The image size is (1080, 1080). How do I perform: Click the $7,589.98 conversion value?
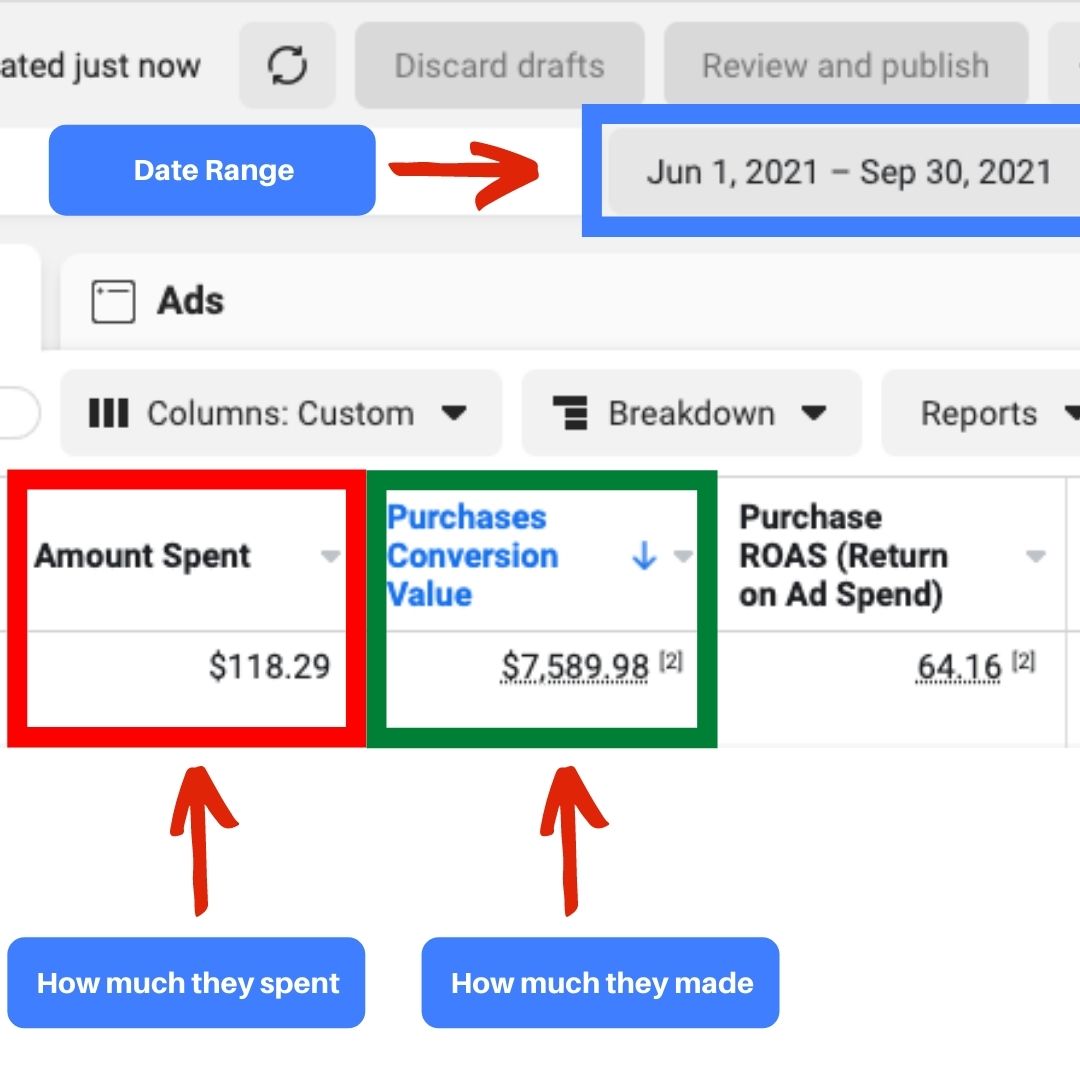[575, 666]
